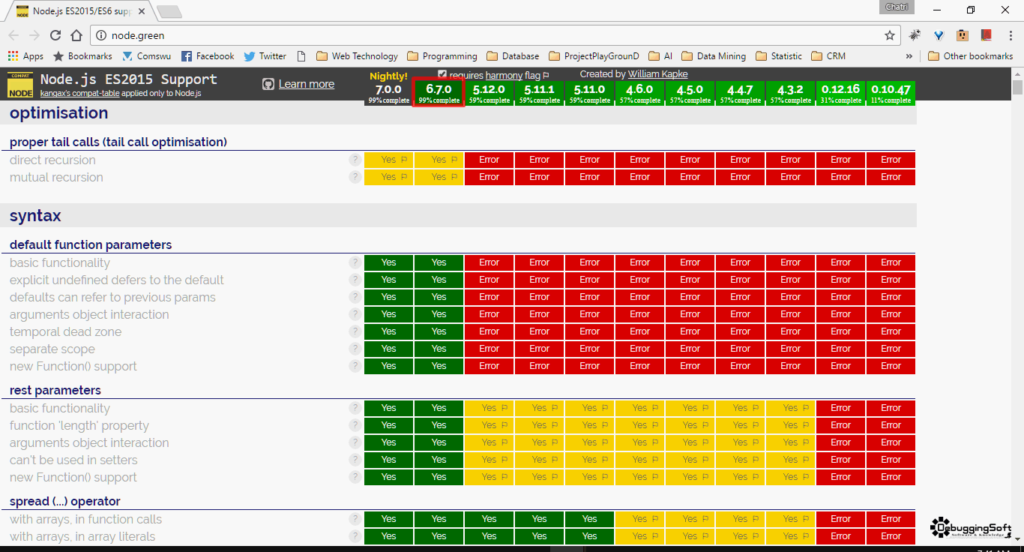Select the 0.12.16 version column header
The height and width of the screenshot is (552, 1024).
pos(840,93)
